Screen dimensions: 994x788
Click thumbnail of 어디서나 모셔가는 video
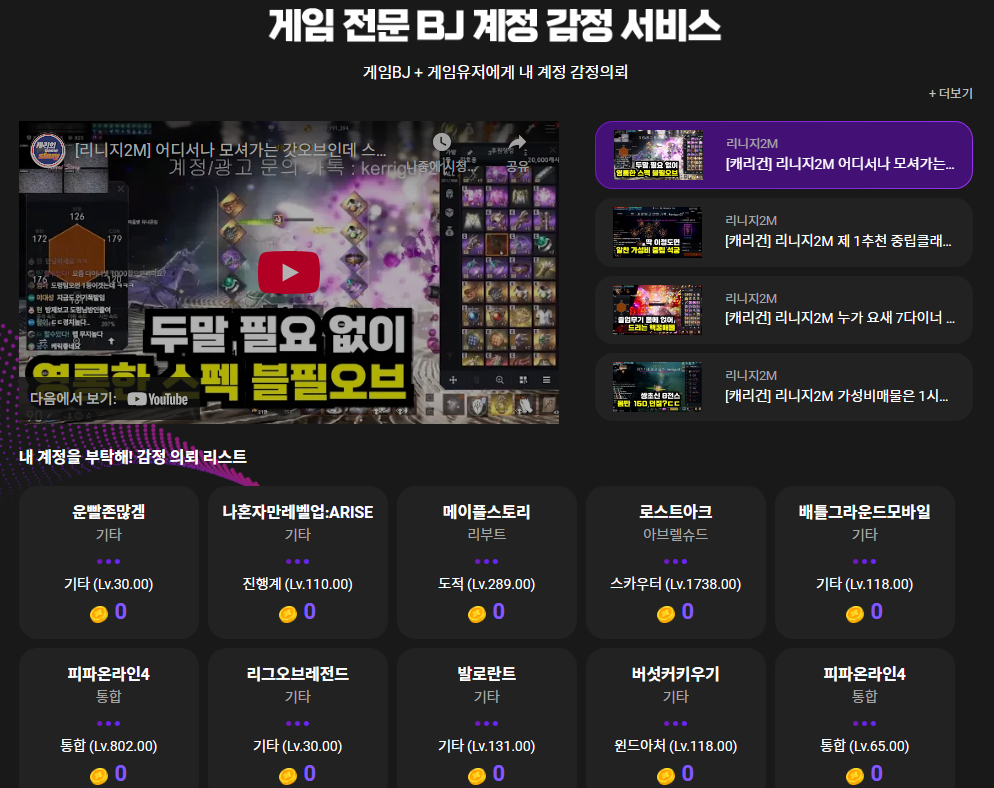pos(657,155)
